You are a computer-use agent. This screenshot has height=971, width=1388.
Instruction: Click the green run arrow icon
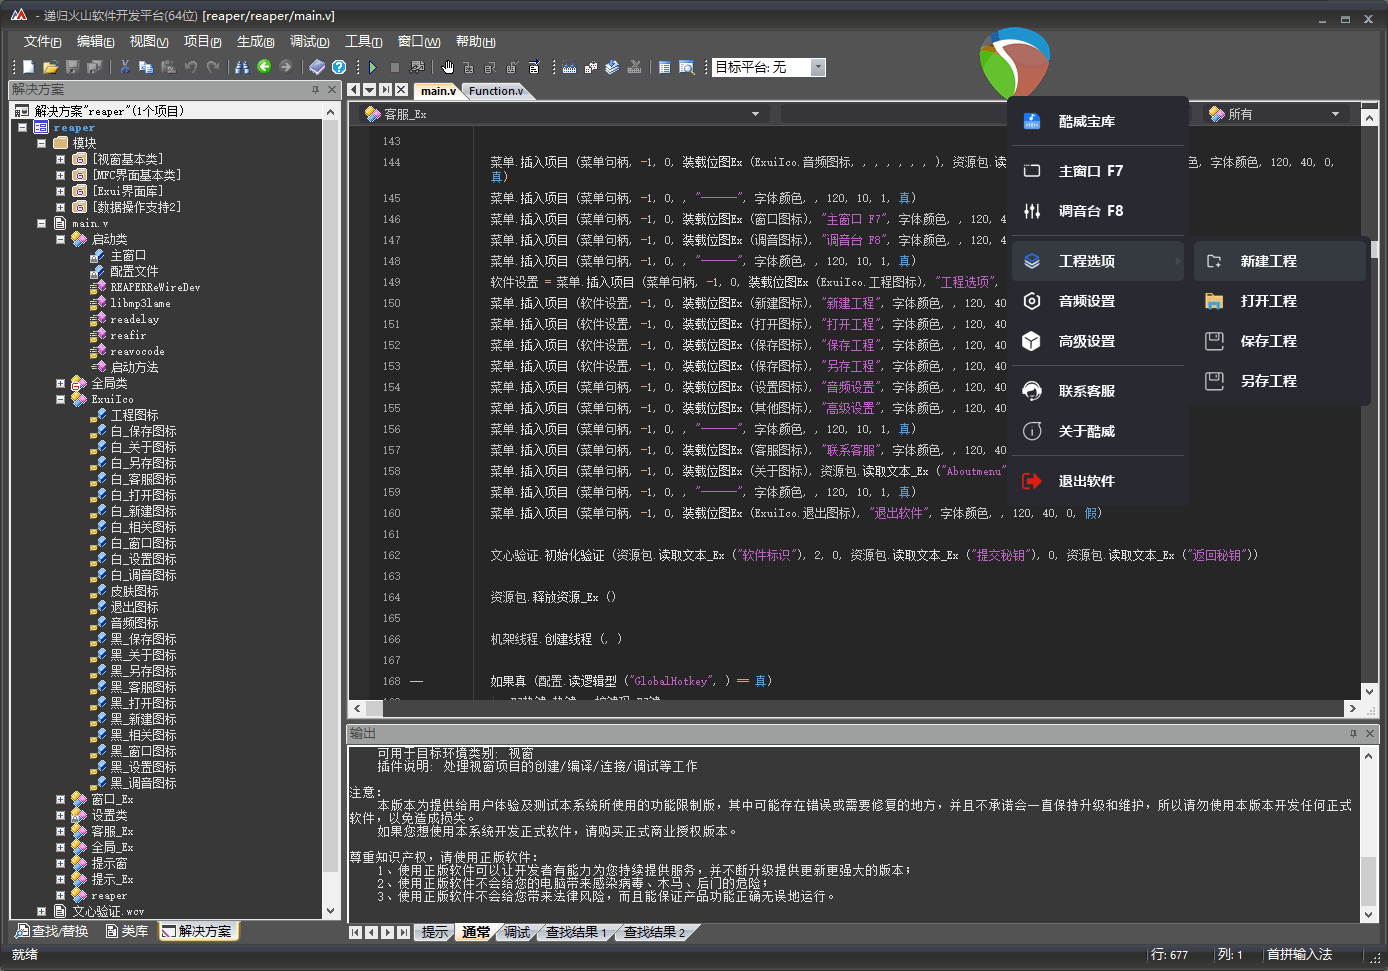click(373, 67)
